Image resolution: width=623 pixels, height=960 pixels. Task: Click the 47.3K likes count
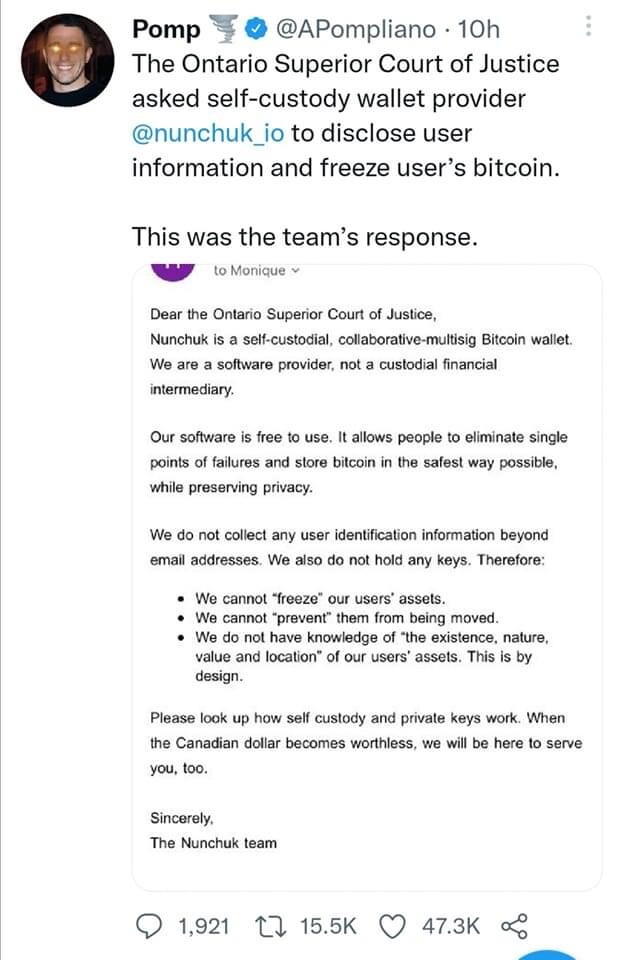tap(451, 926)
